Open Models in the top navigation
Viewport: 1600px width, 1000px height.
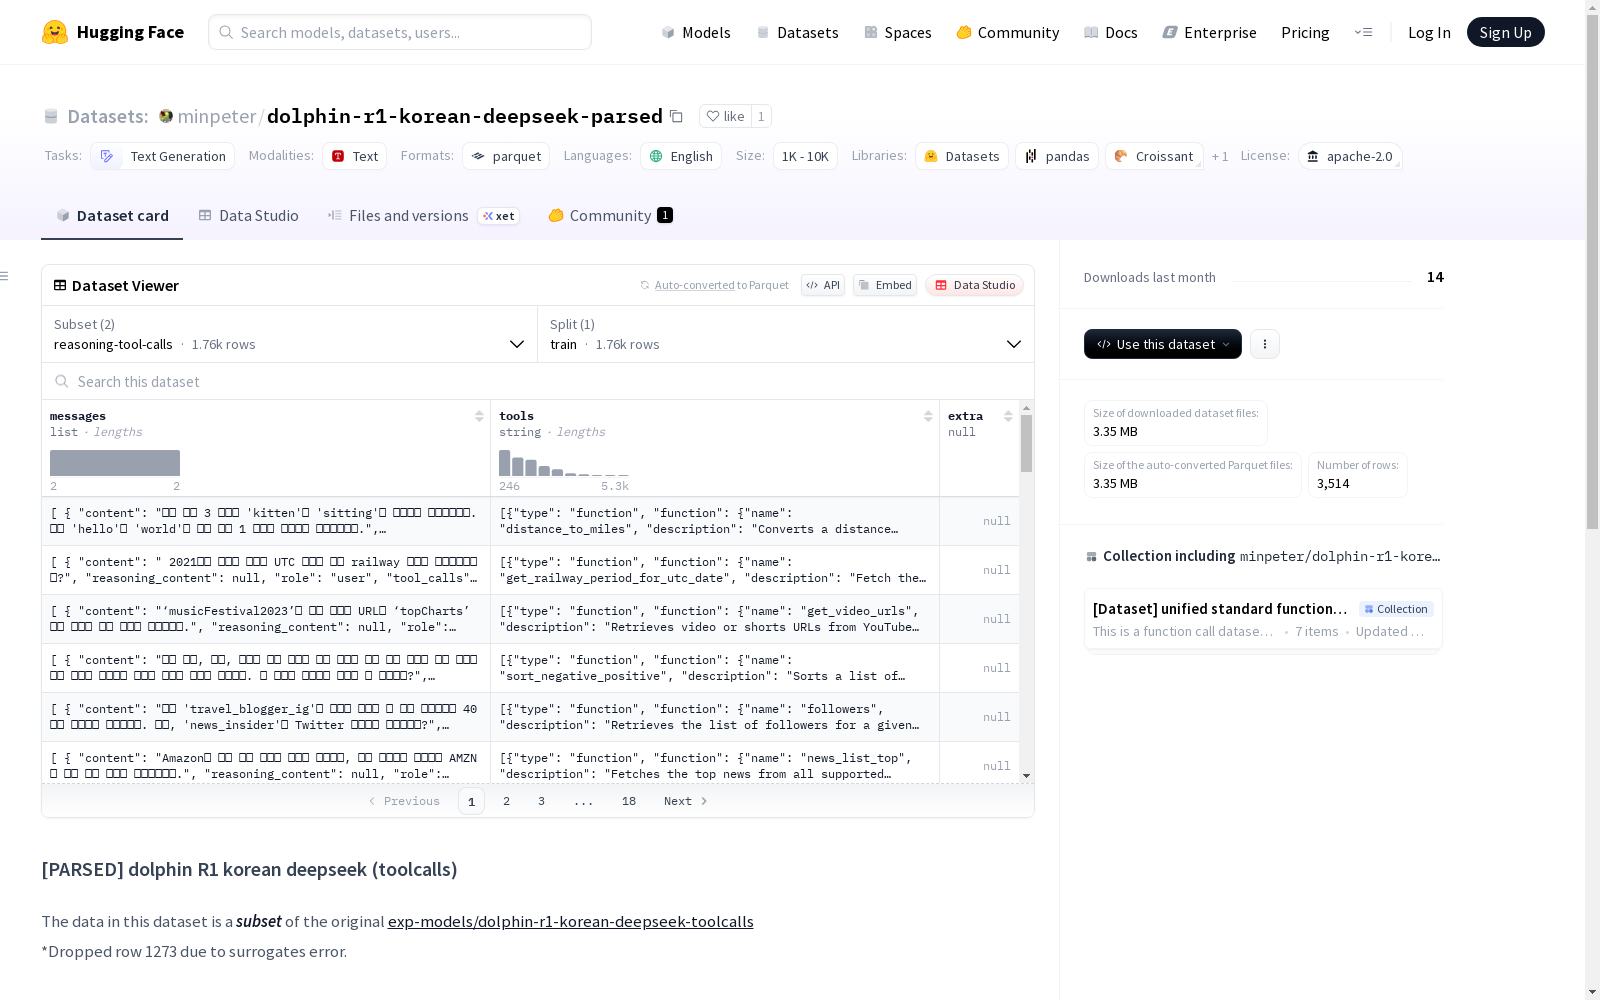tap(696, 32)
